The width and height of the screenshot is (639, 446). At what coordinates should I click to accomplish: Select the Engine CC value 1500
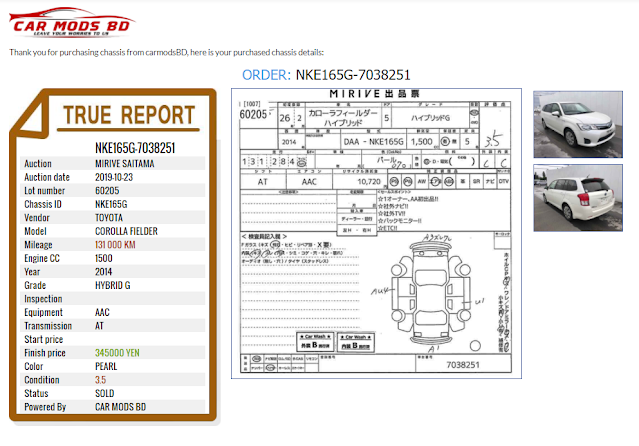click(104, 258)
